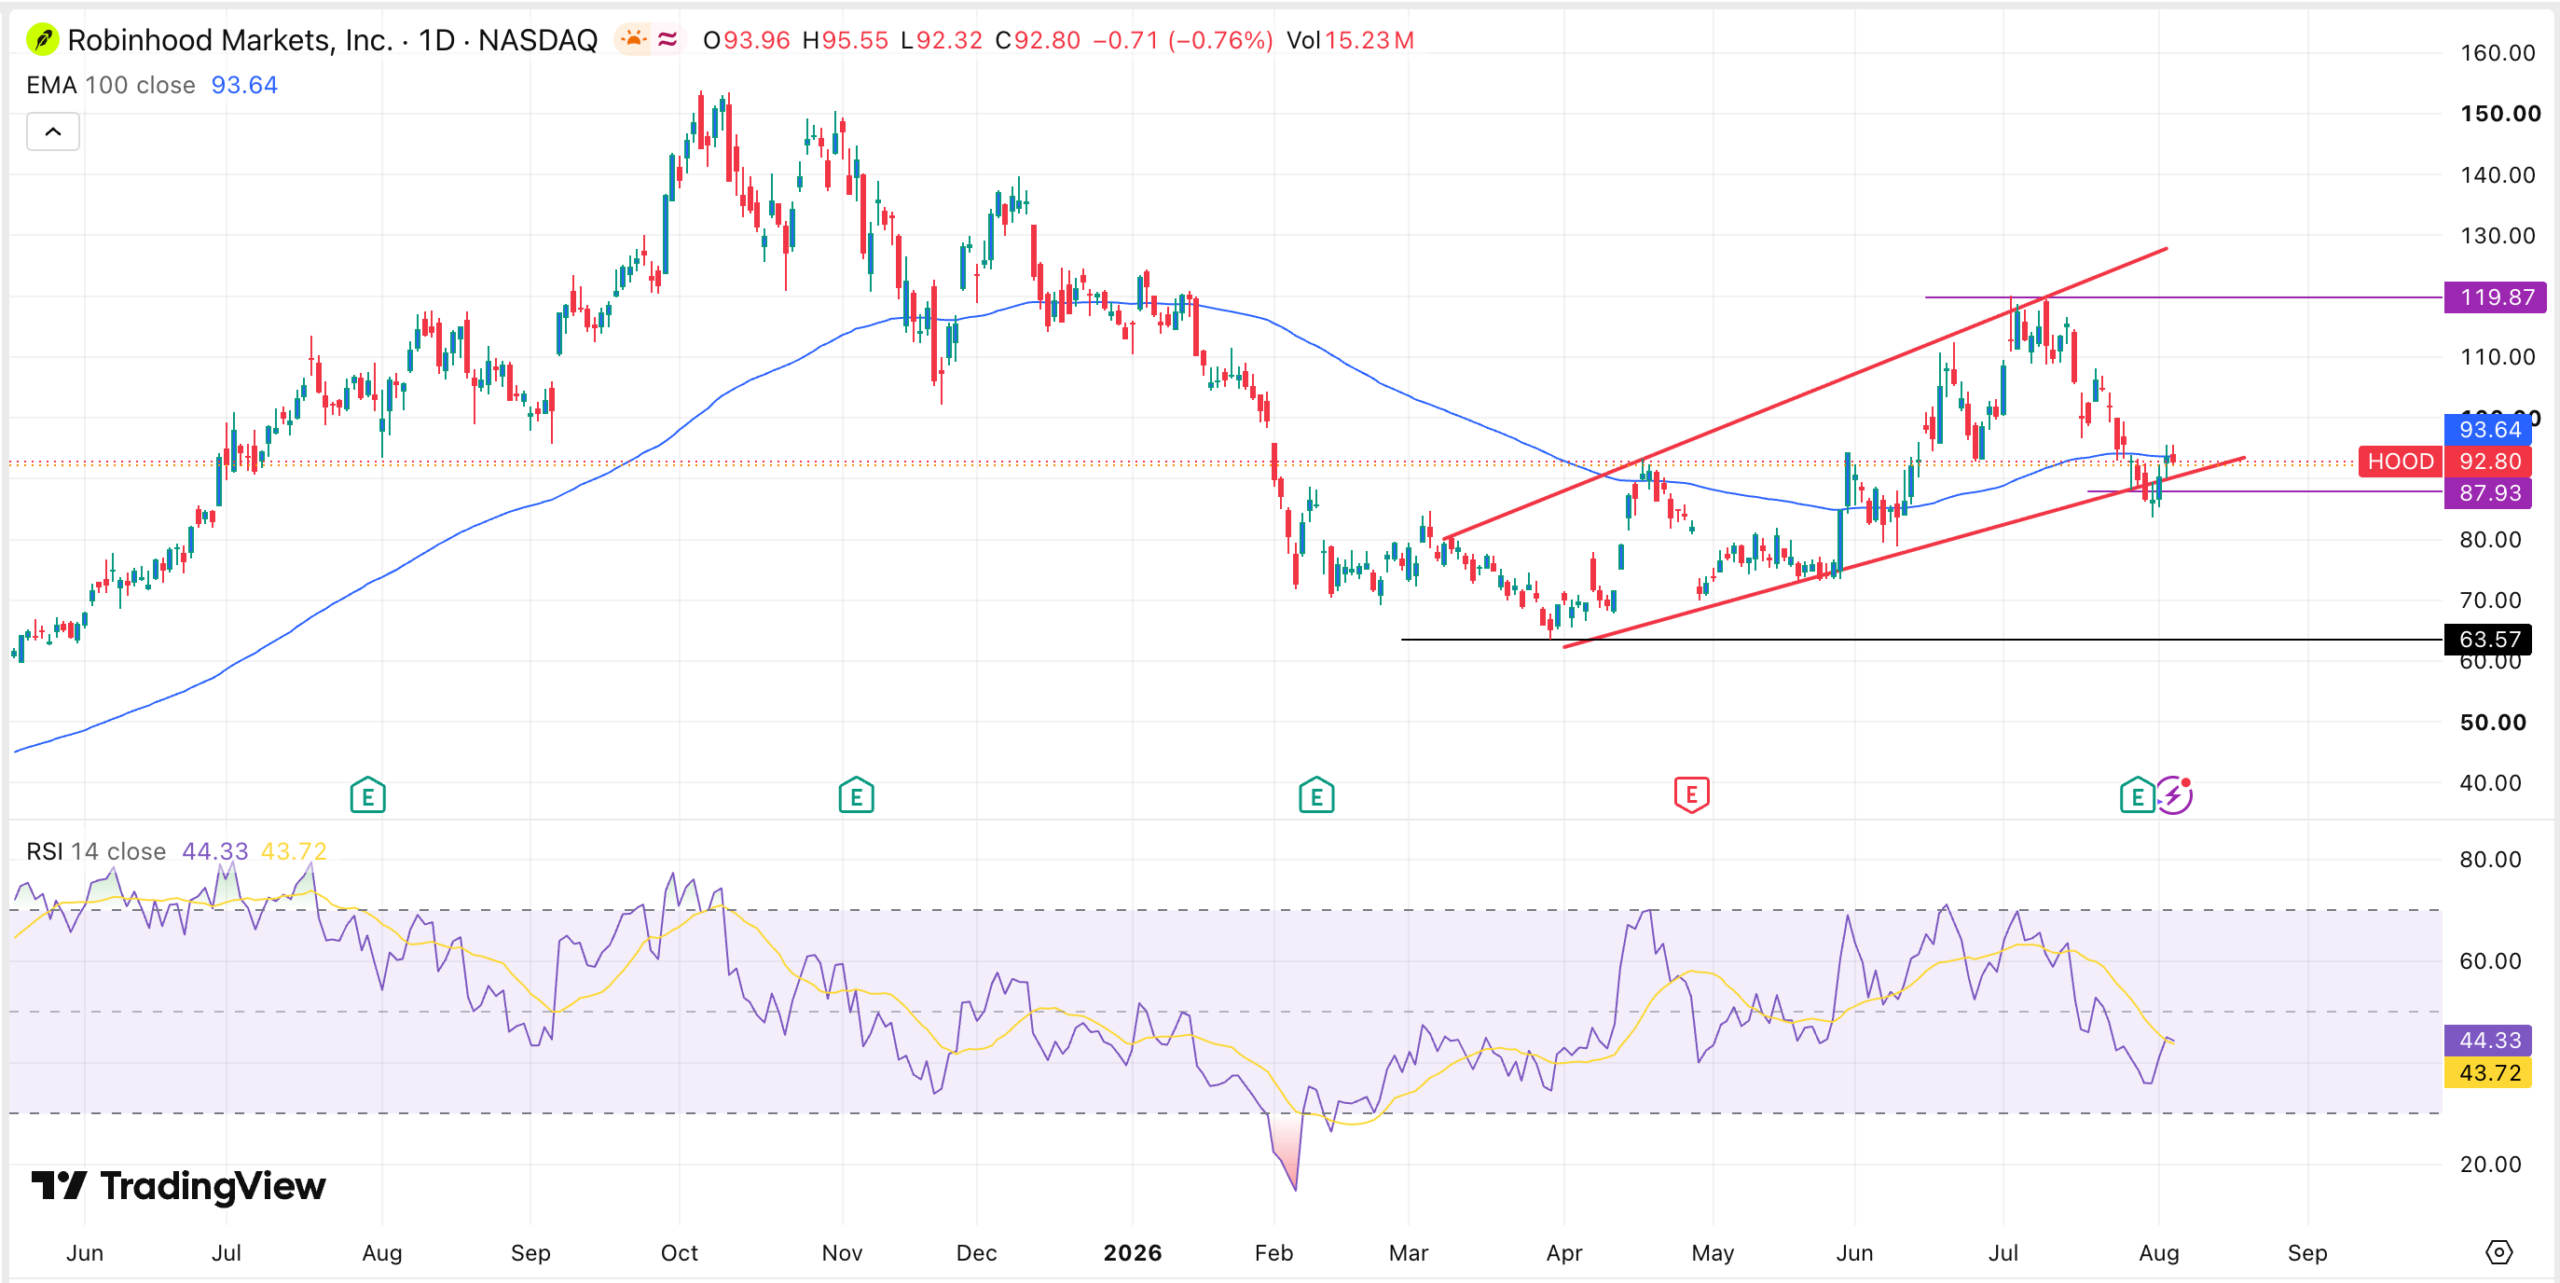Click the 93.64 blue EMA price label

coord(2489,430)
